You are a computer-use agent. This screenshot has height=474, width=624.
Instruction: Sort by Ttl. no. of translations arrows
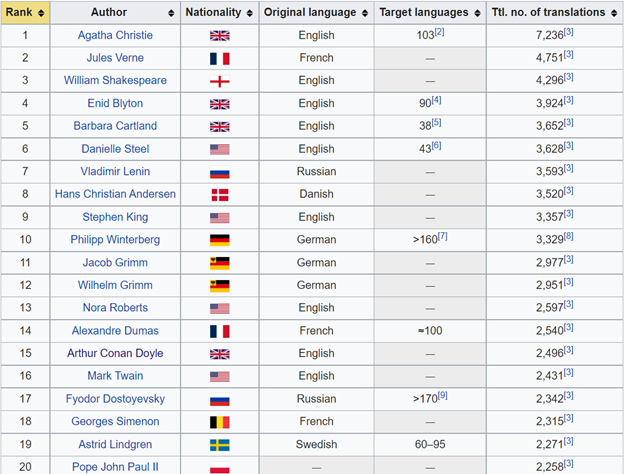pos(614,13)
